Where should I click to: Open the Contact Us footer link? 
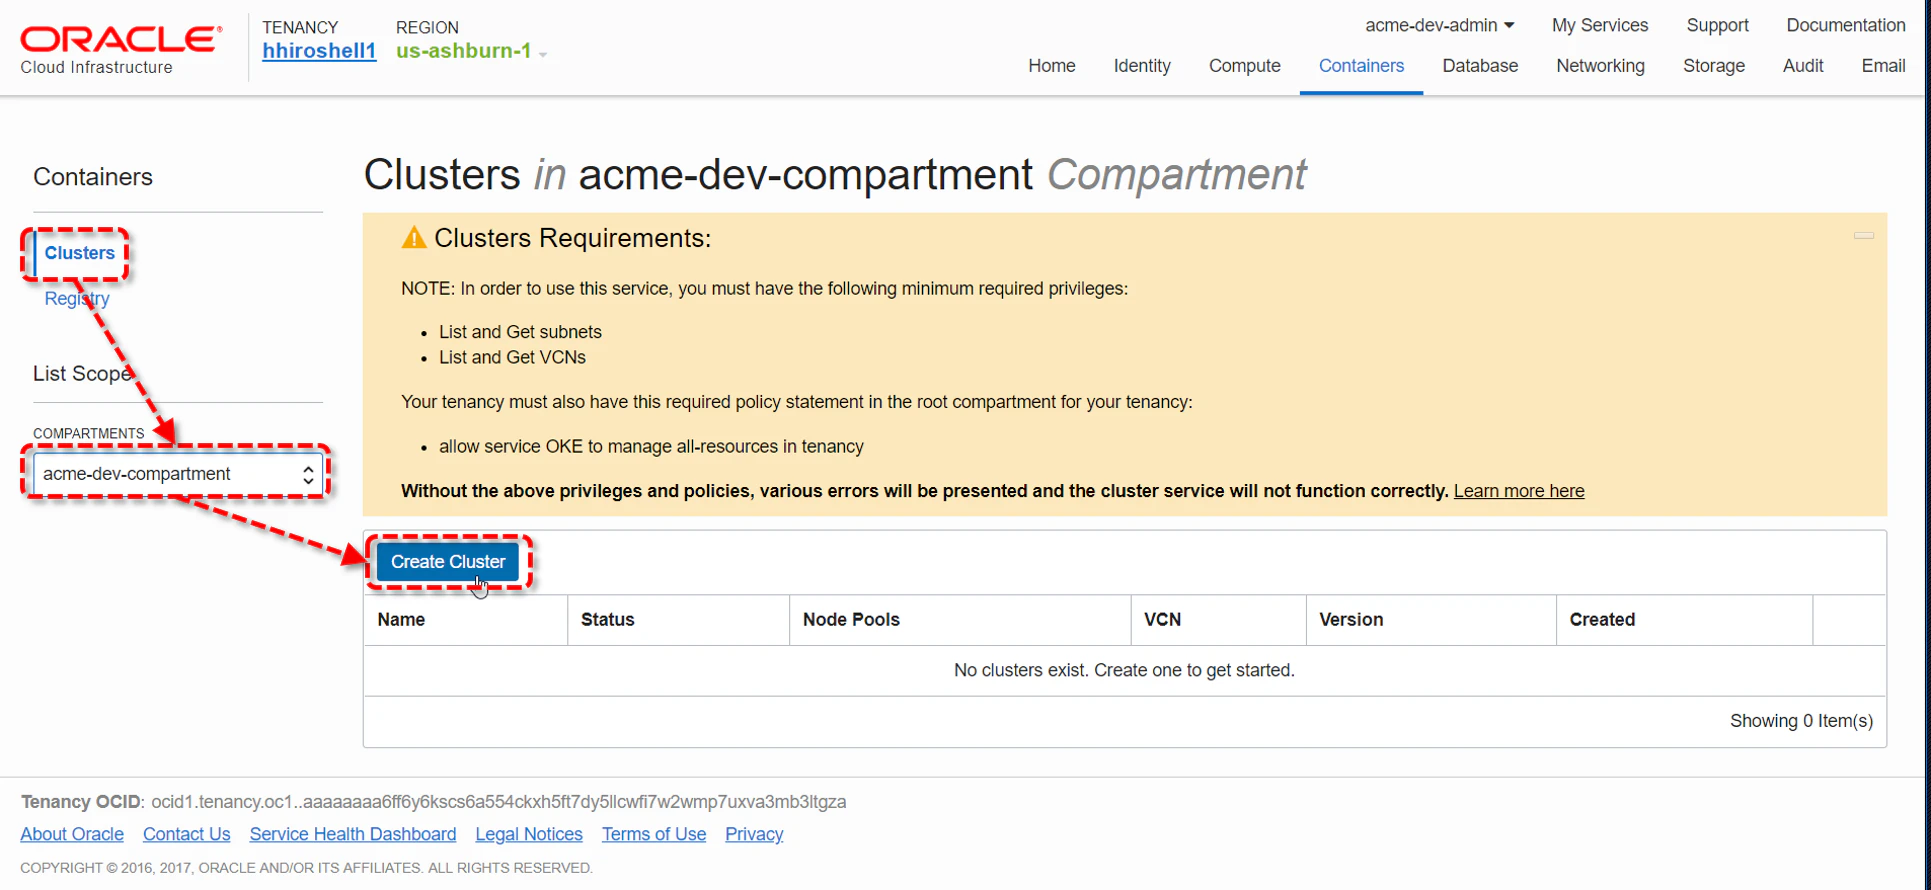[x=186, y=834]
